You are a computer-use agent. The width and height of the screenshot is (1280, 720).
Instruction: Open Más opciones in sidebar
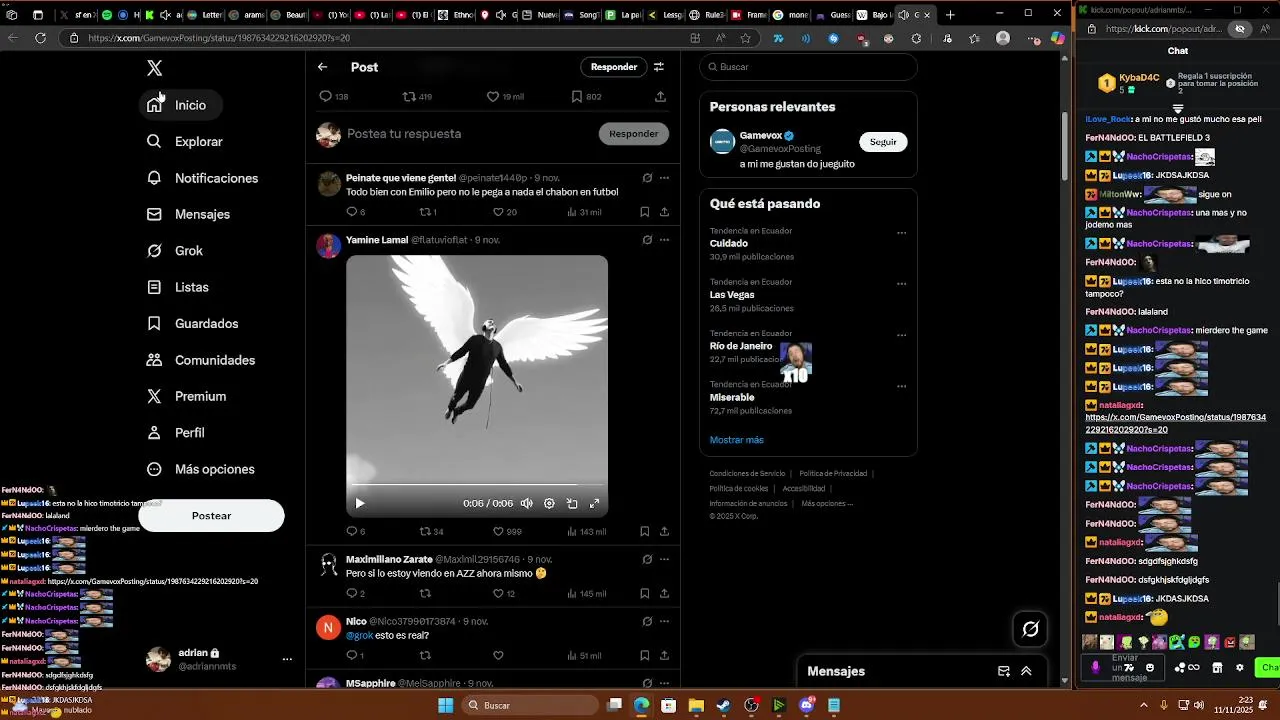201,470
